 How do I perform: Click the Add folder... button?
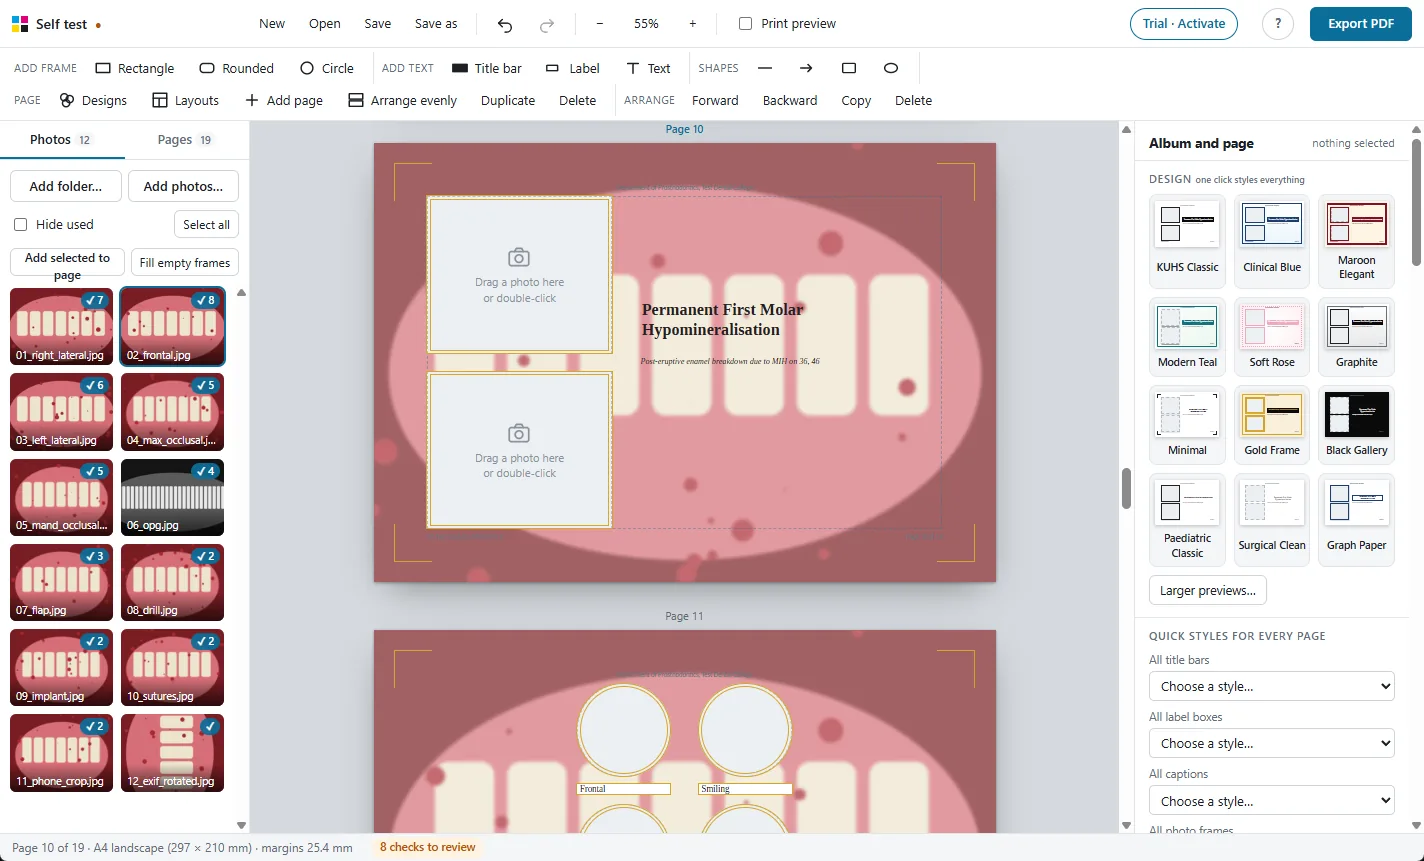(x=66, y=186)
